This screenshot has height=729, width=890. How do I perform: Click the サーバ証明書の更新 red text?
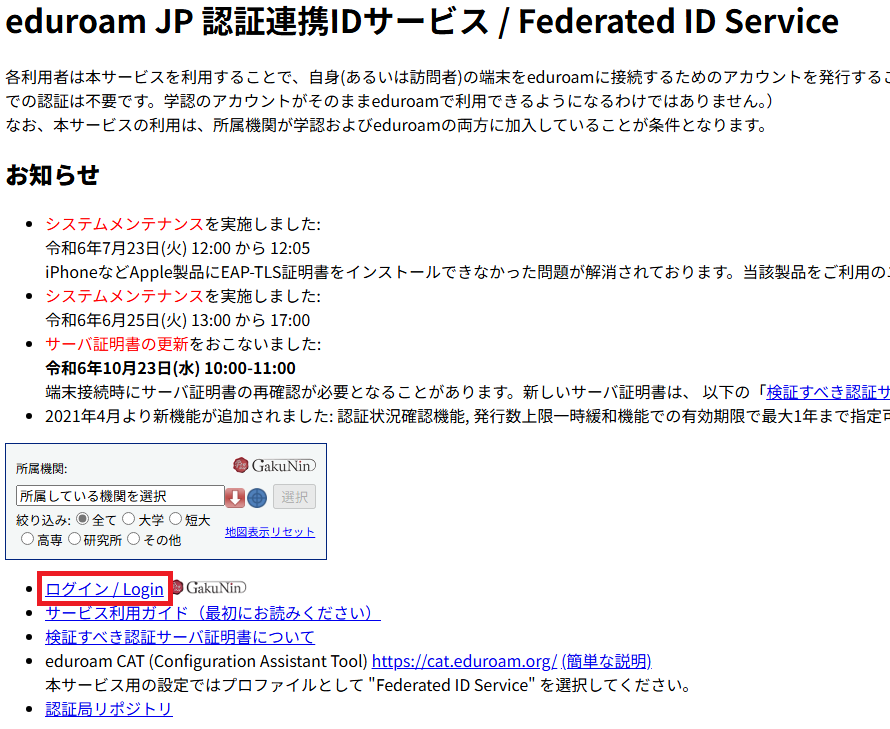tap(117, 344)
